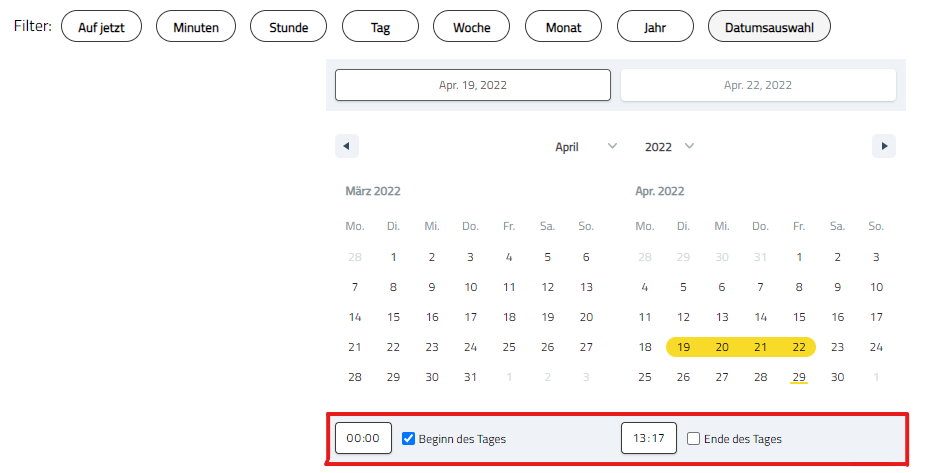The image size is (934, 473).
Task: Open the April month dropdown
Action: click(586, 146)
